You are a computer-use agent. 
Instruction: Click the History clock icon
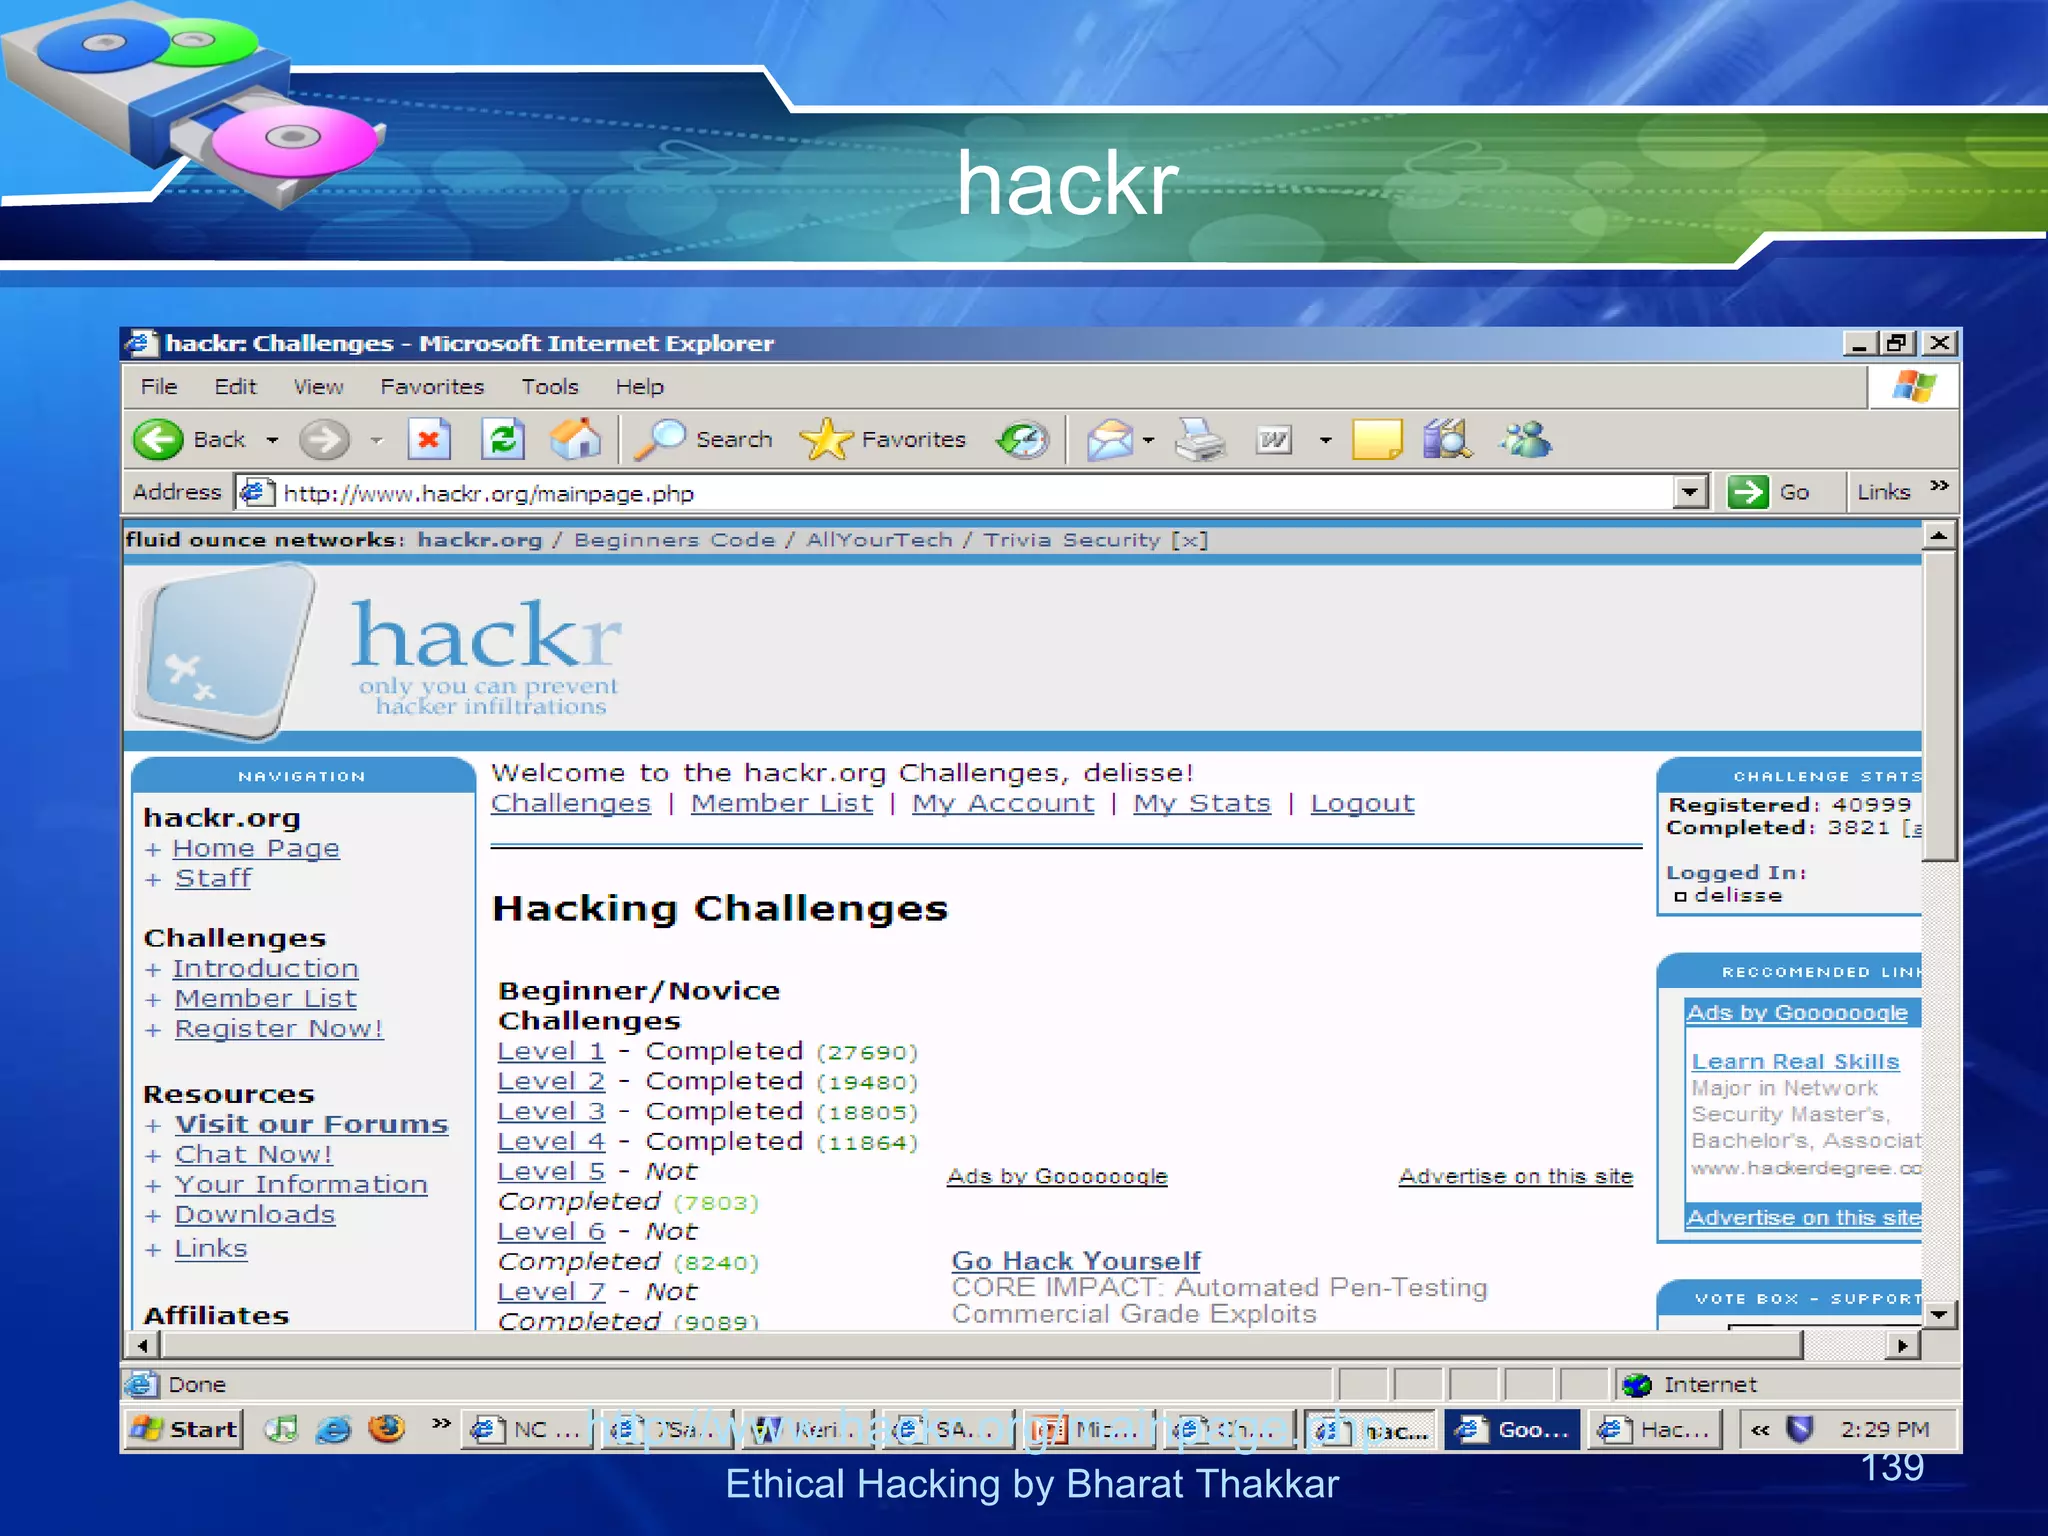click(x=1022, y=440)
